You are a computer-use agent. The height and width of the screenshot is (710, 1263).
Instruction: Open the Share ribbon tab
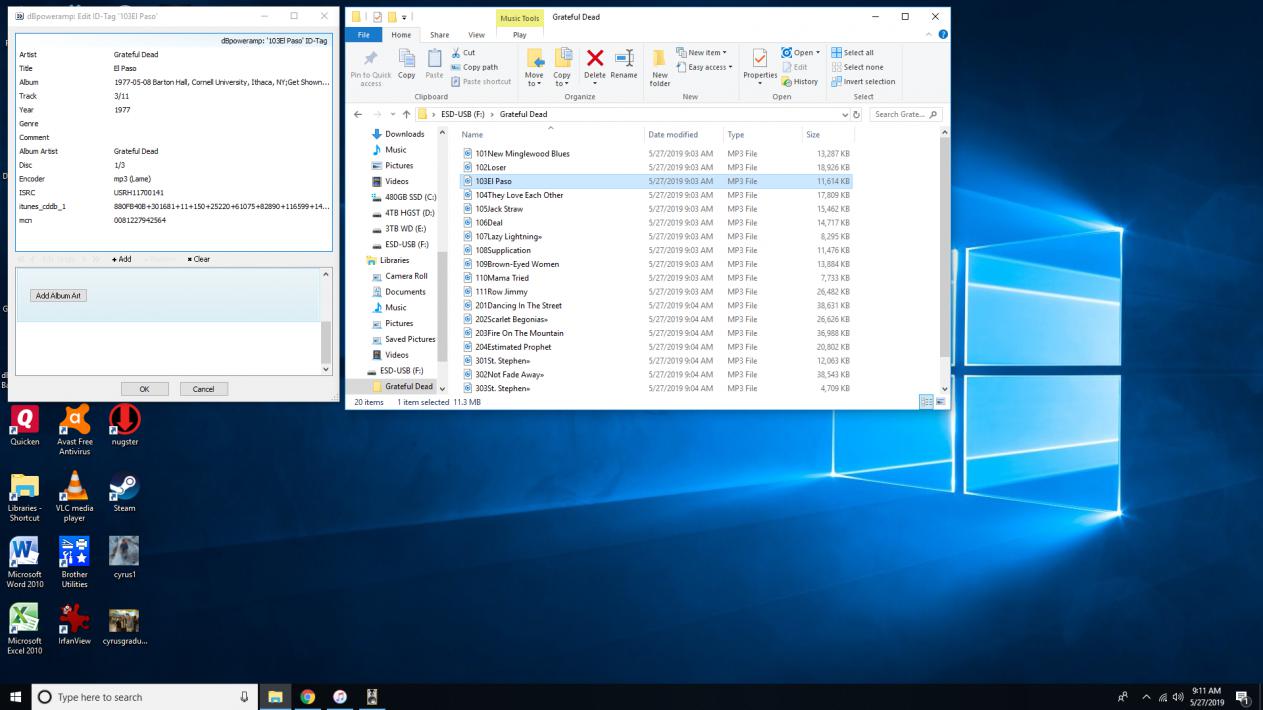pyautogui.click(x=441, y=35)
